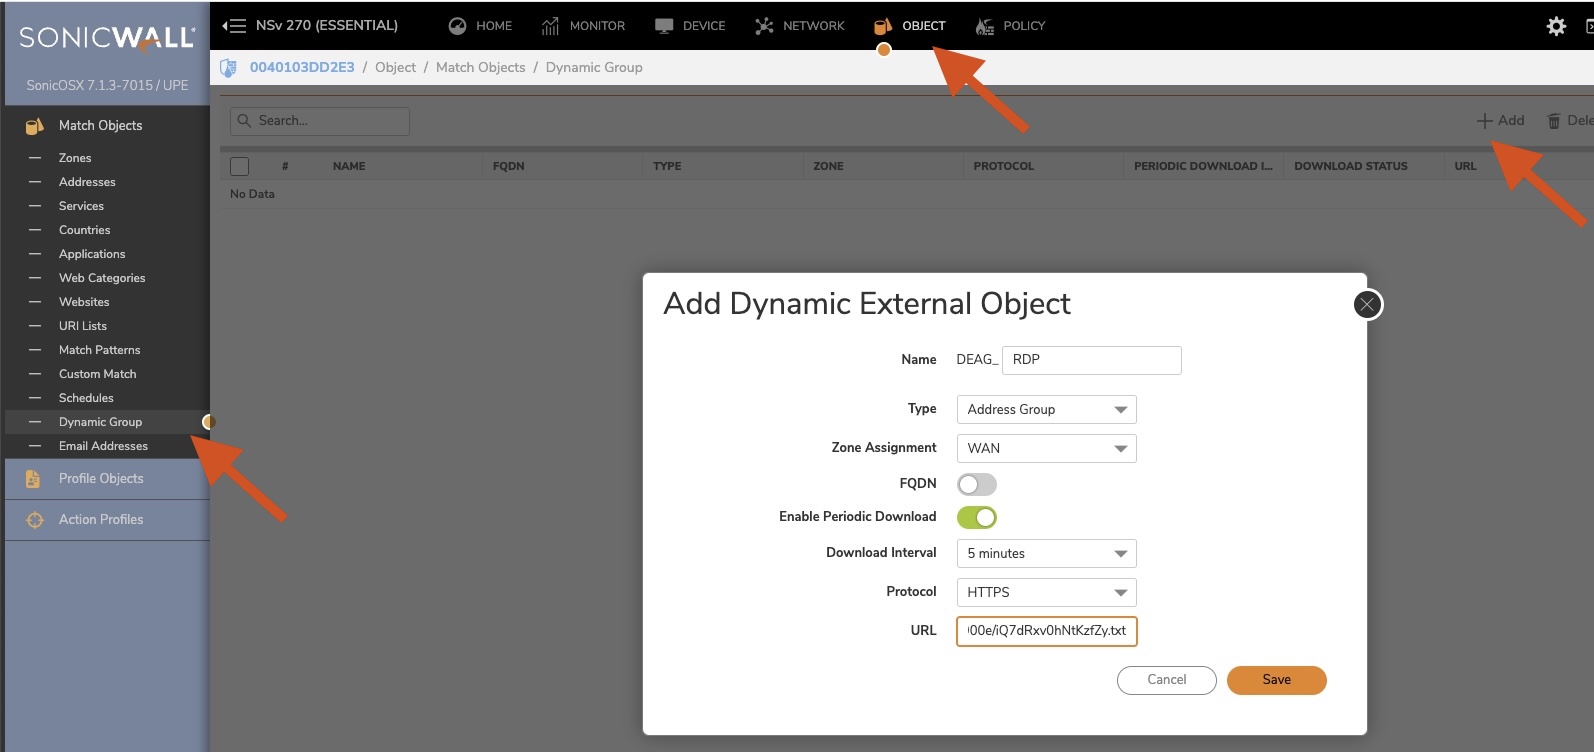The width and height of the screenshot is (1594, 752).
Task: Open the Type dropdown showing Address Group
Action: [x=1046, y=410]
